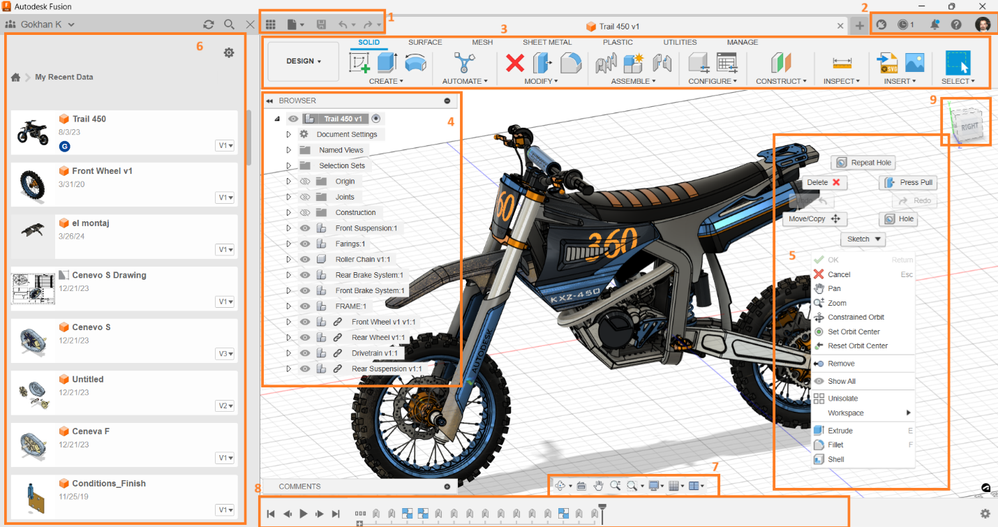Refresh the data panel
The height and width of the screenshot is (527, 998).
point(208,24)
